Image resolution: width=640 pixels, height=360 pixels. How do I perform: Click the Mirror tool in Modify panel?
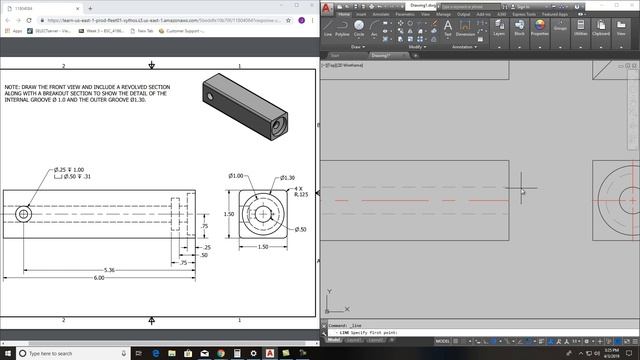[410, 31]
